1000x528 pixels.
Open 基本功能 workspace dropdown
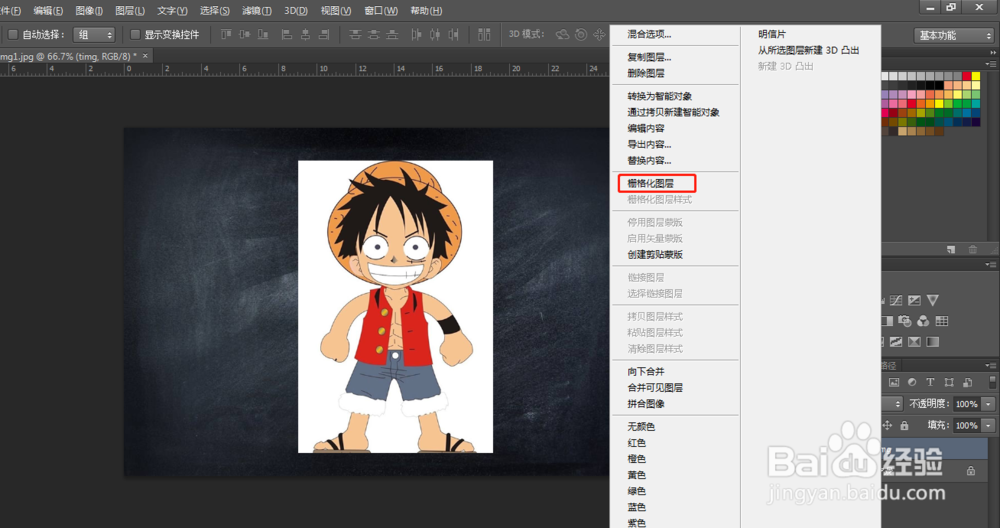953,35
